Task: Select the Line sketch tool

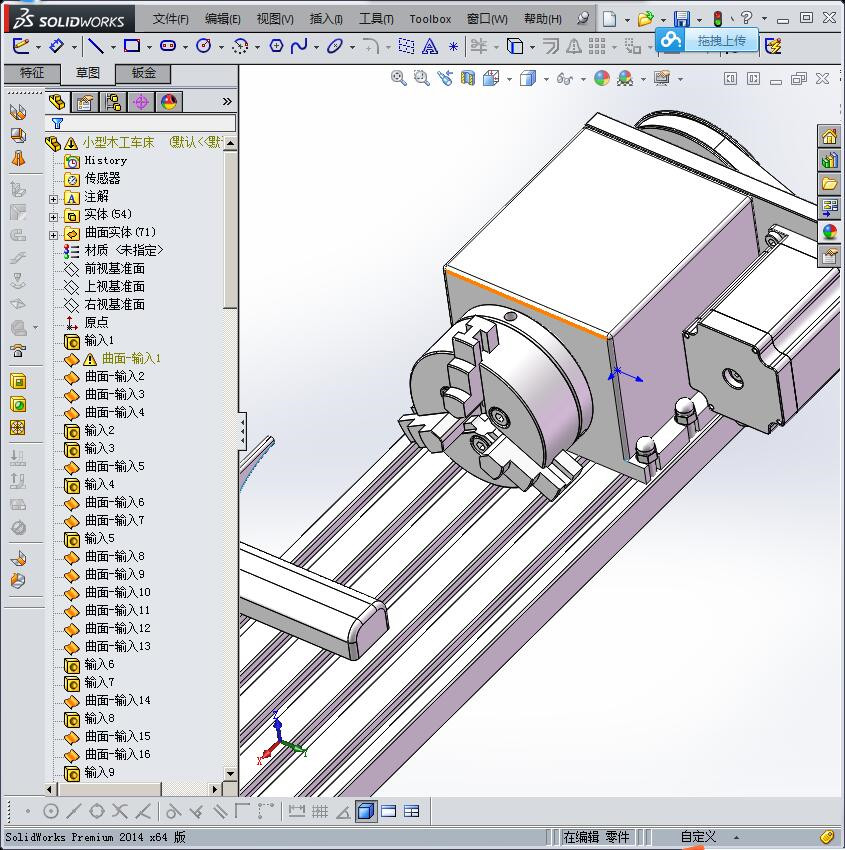Action: pos(94,46)
